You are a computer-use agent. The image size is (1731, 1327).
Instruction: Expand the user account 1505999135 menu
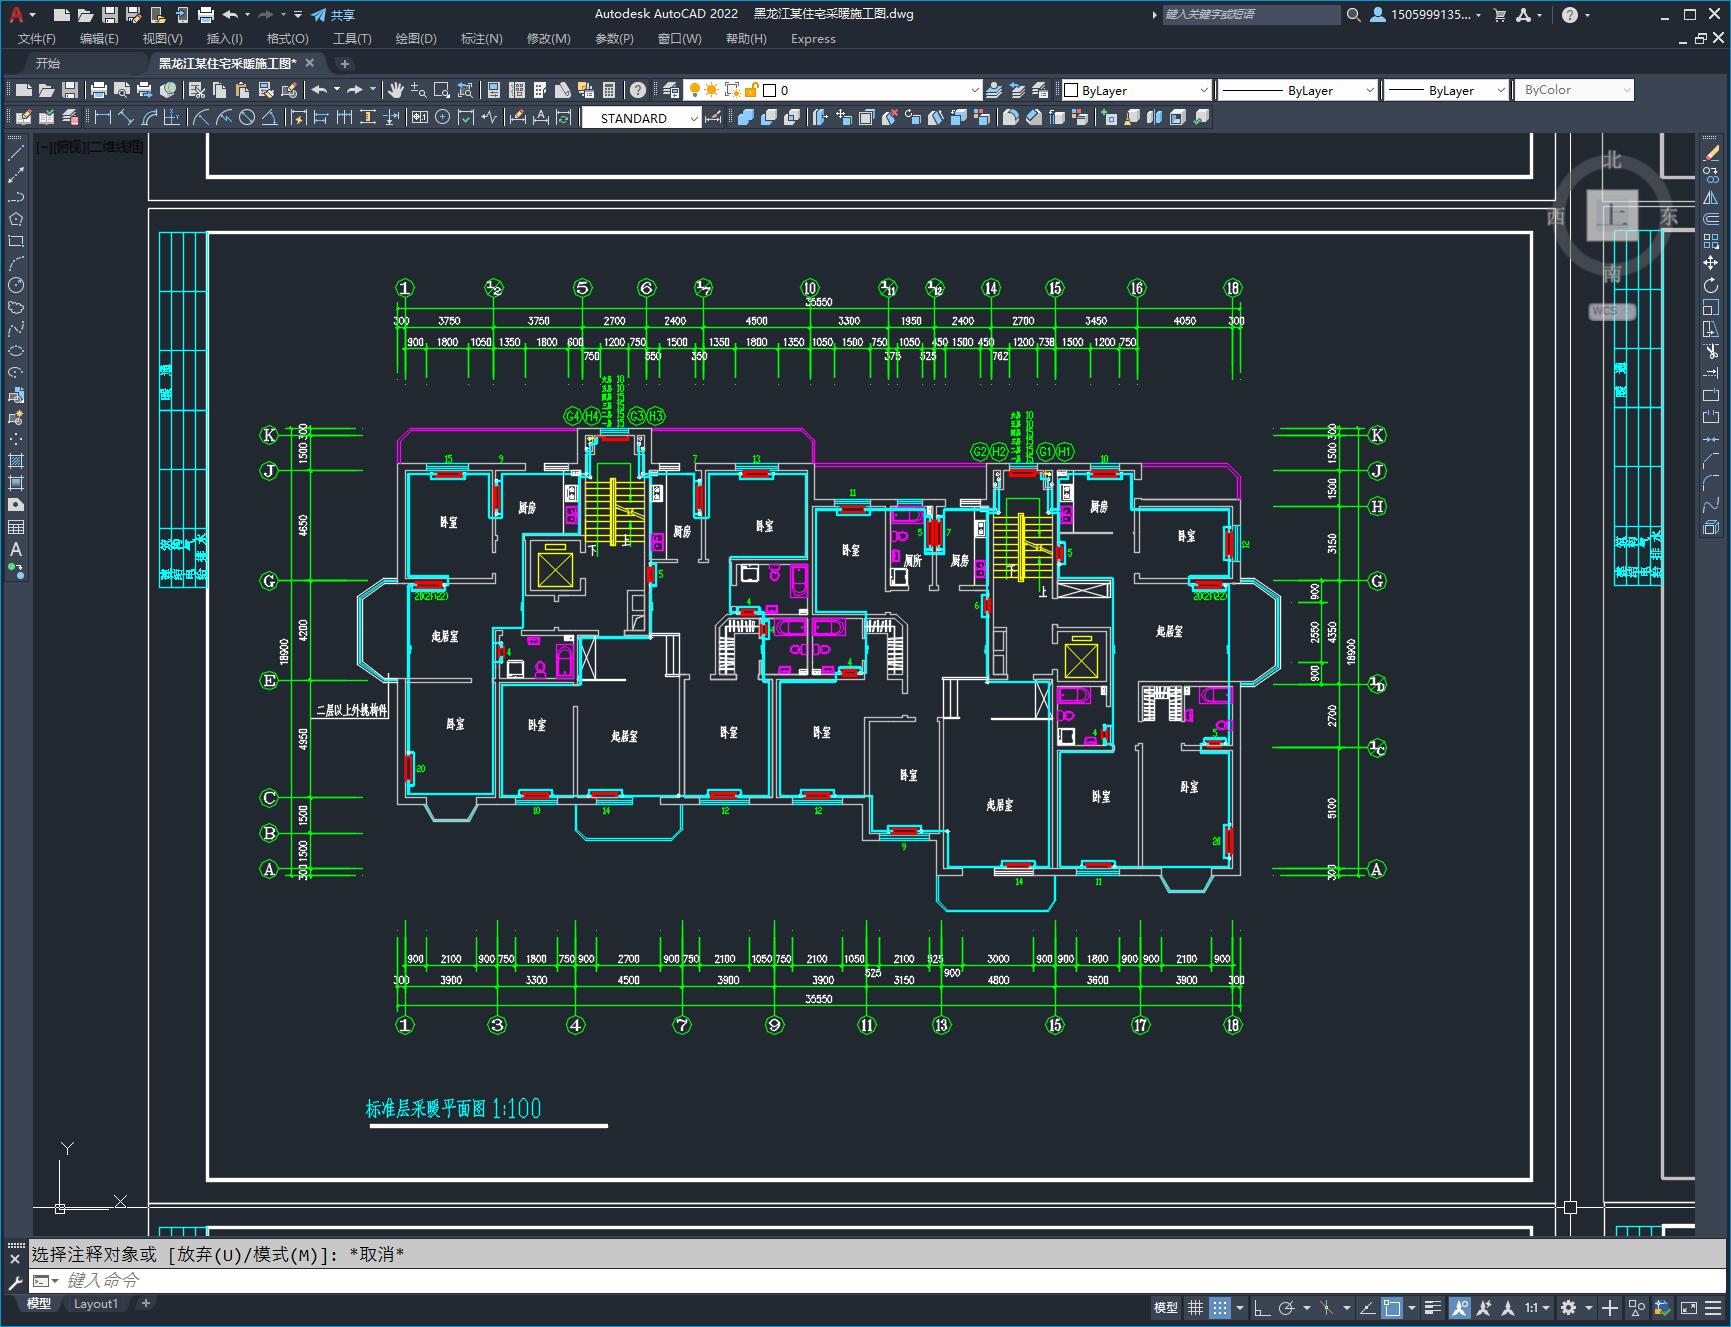pyautogui.click(x=1426, y=15)
